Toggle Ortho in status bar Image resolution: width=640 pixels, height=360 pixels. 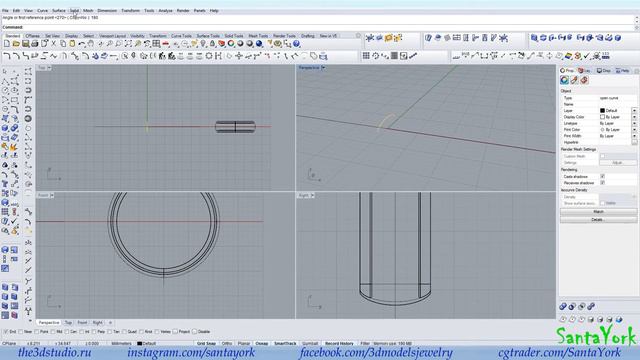point(227,344)
